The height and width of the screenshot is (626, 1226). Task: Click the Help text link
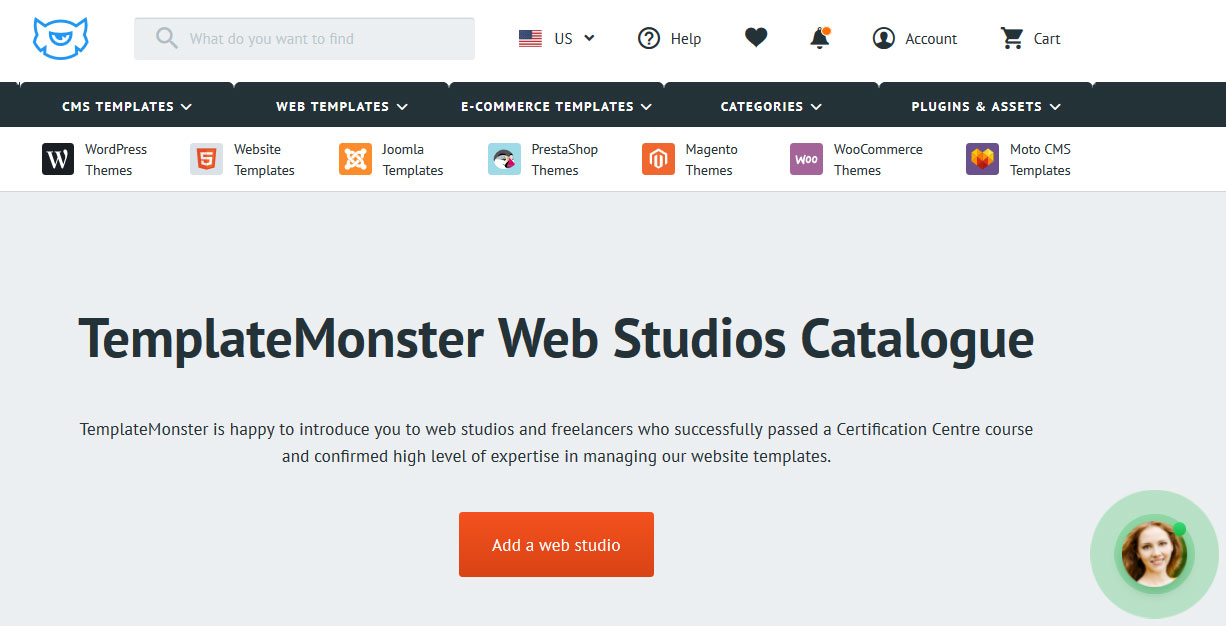[686, 39]
